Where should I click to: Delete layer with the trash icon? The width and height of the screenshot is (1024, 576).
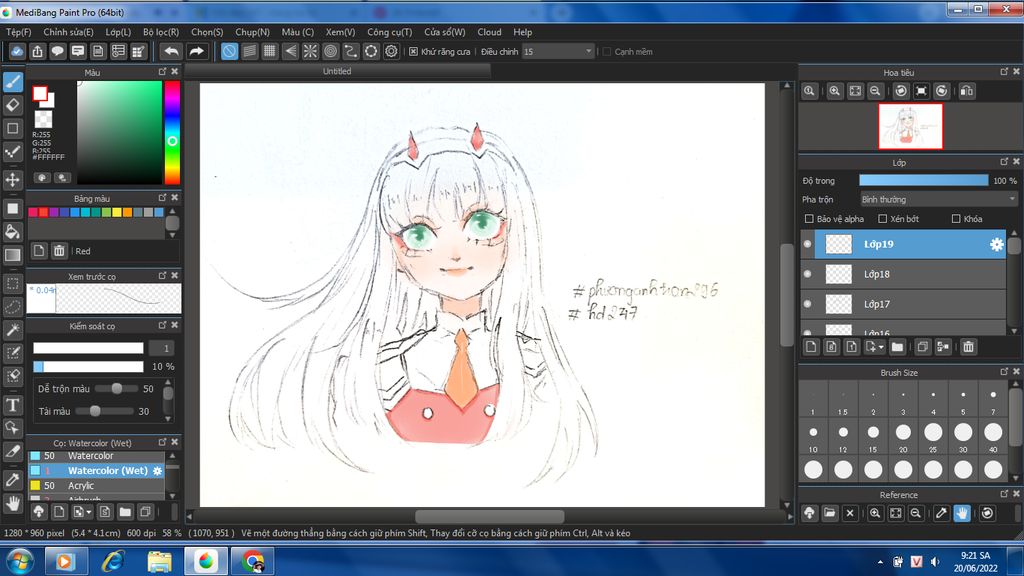968,347
